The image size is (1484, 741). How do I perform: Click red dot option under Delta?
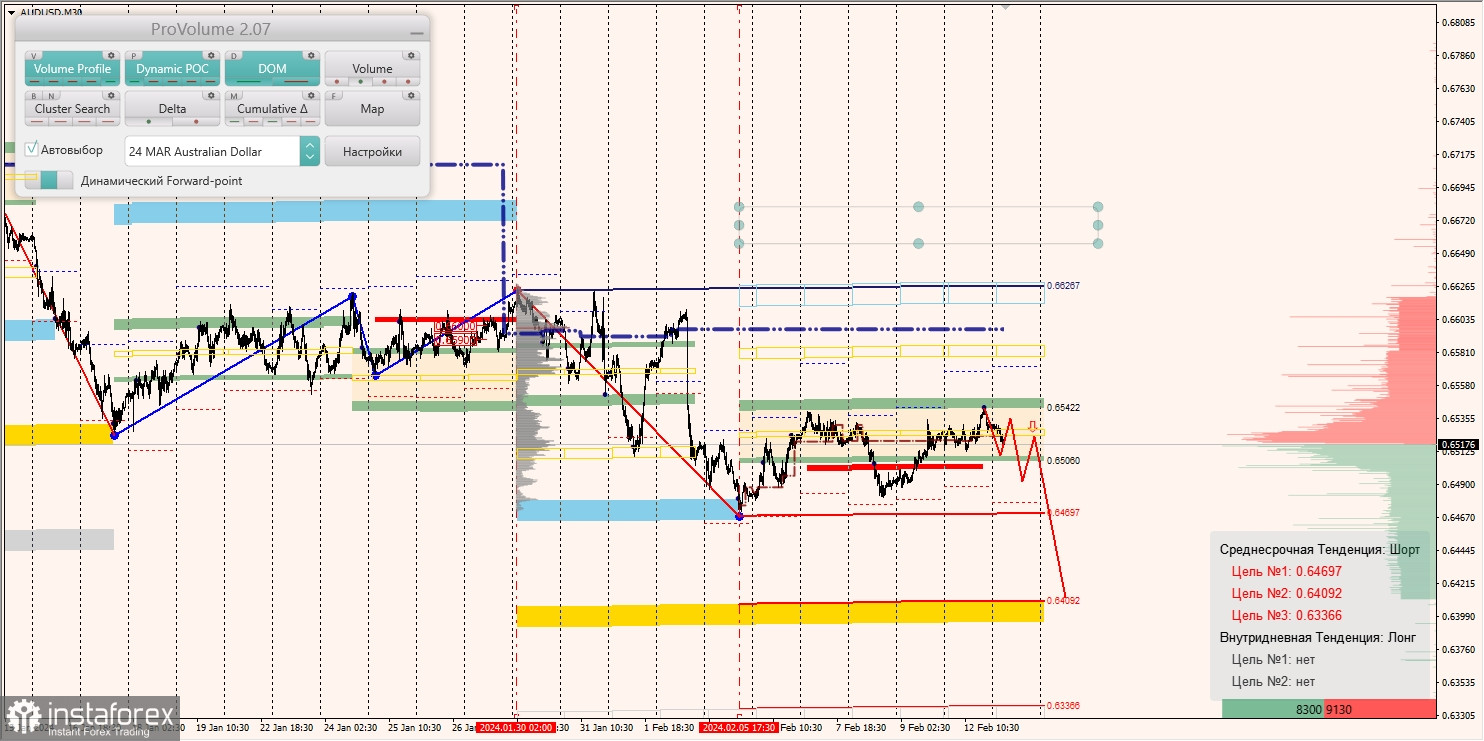pyautogui.click(x=196, y=121)
